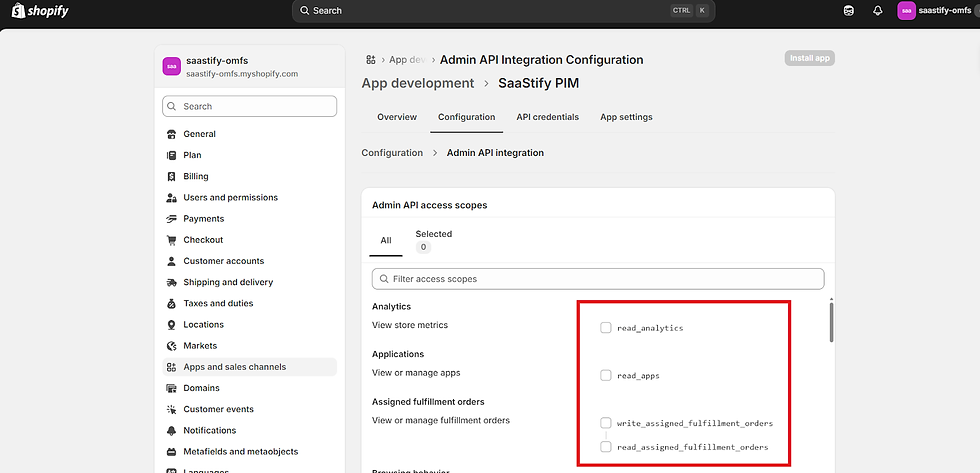Switch to the API credentials tab
The height and width of the screenshot is (473, 980).
(547, 117)
